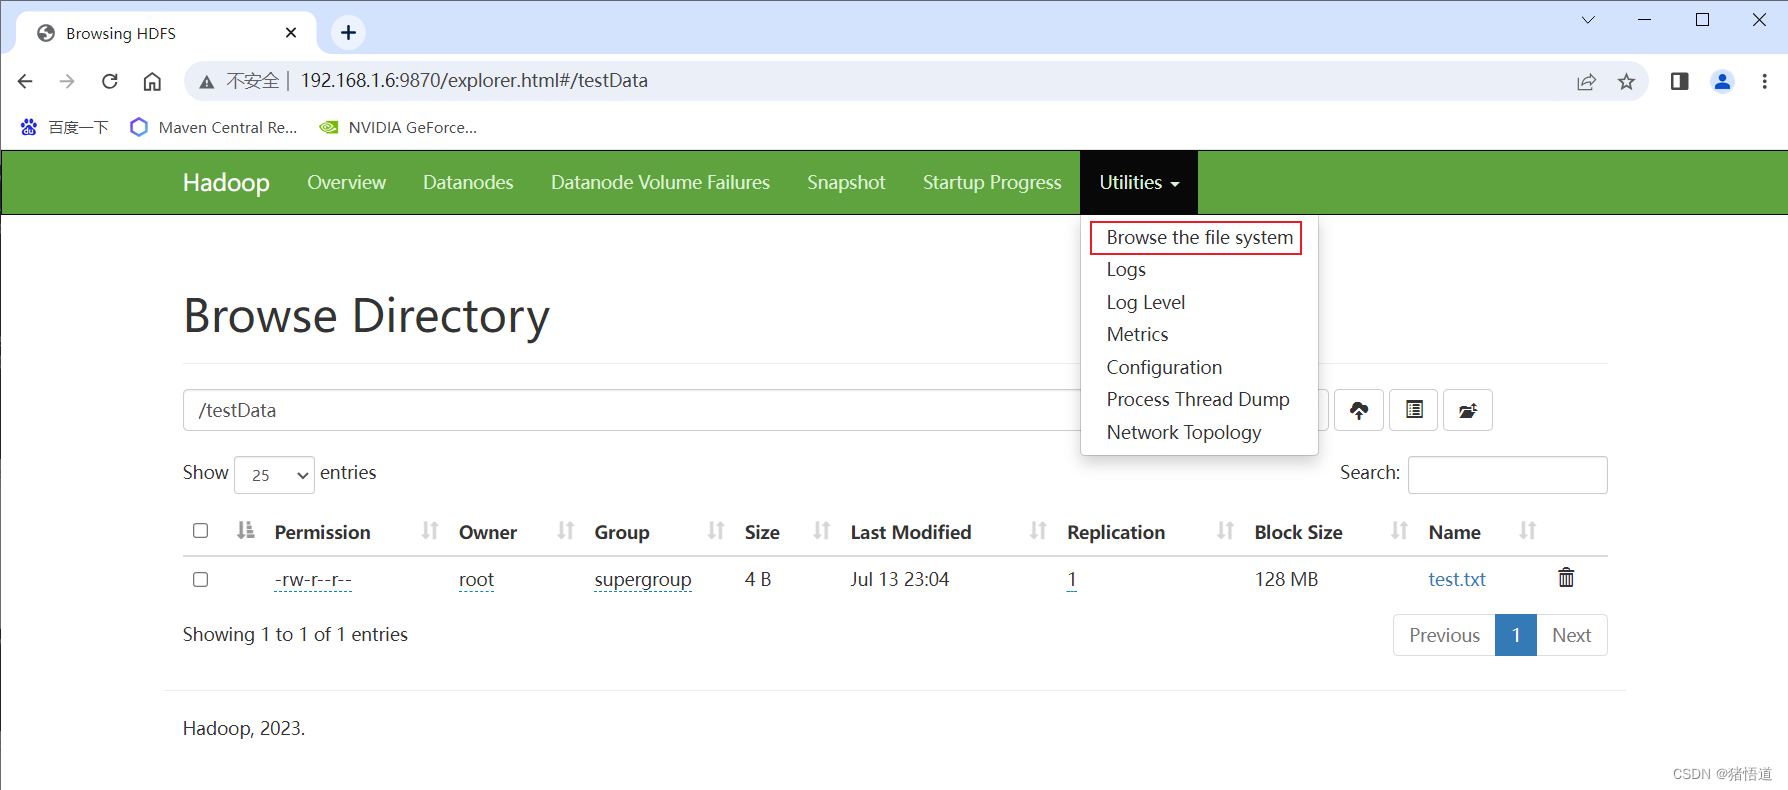Viewport: 1788px width, 790px height.
Task: Click the cut/paste list icon button
Action: point(1414,410)
